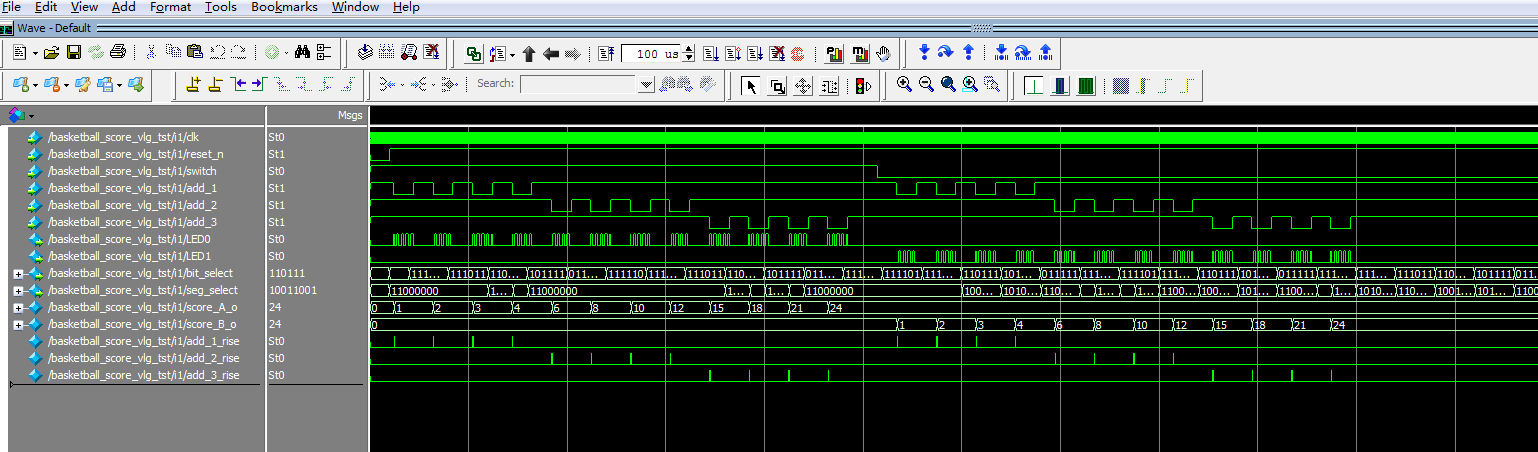Activate Pan mode four-arrow icon
Viewport: 1538px width, 452px height.
803,86
